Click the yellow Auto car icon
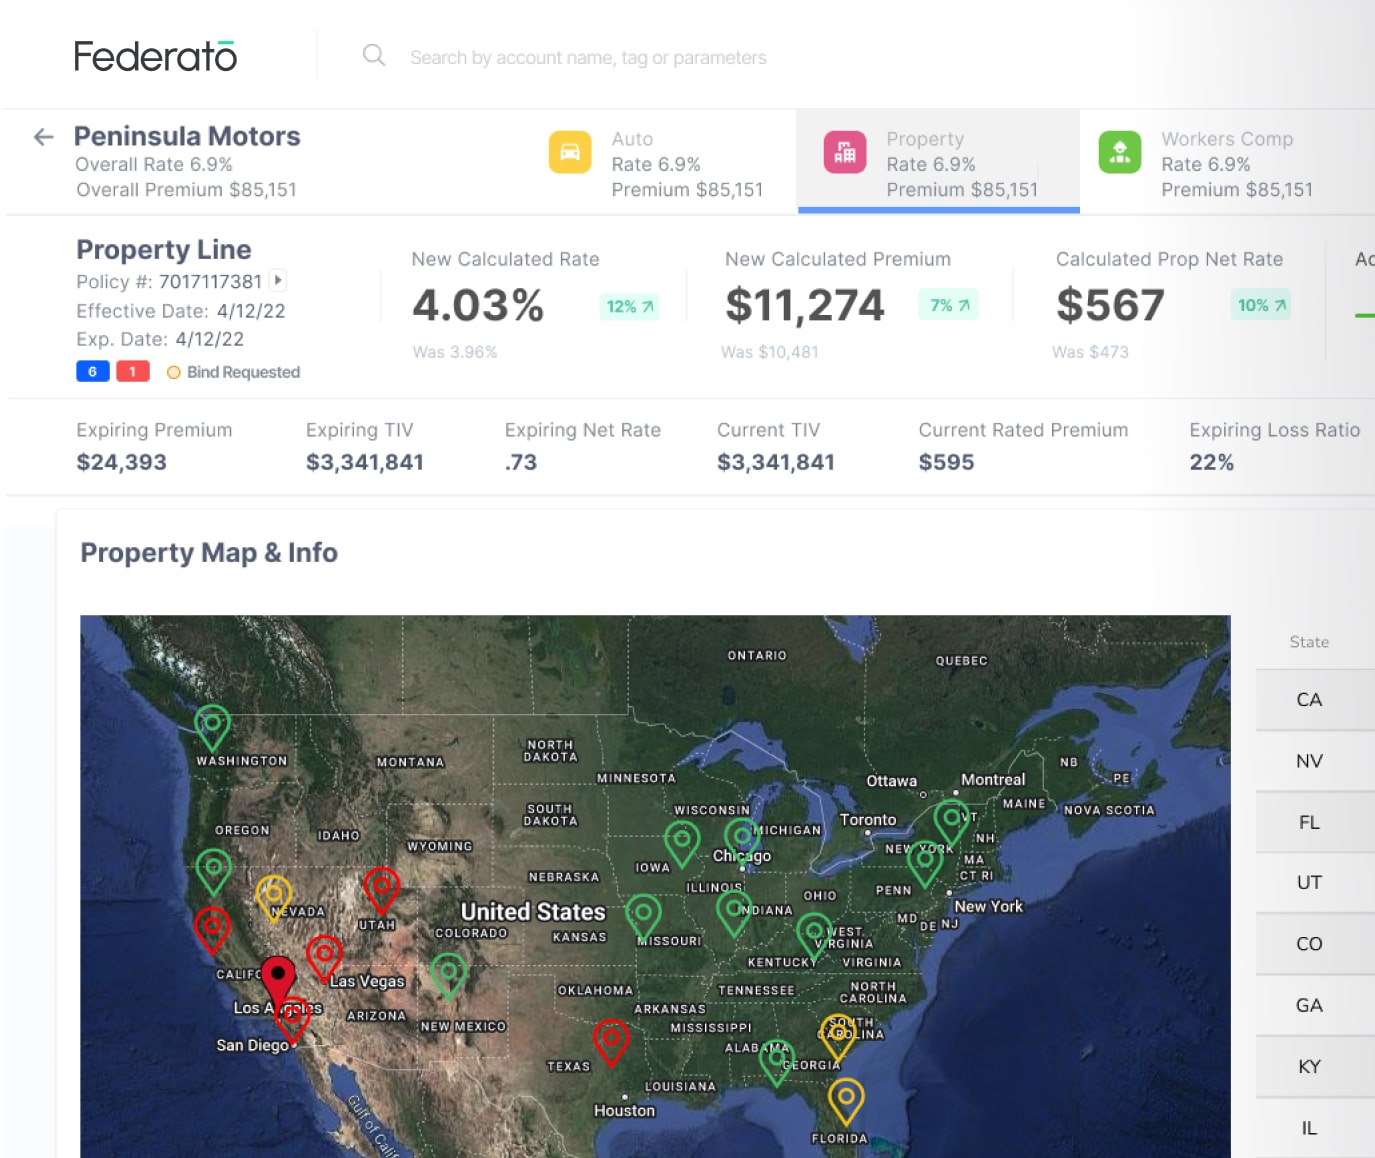 point(570,152)
